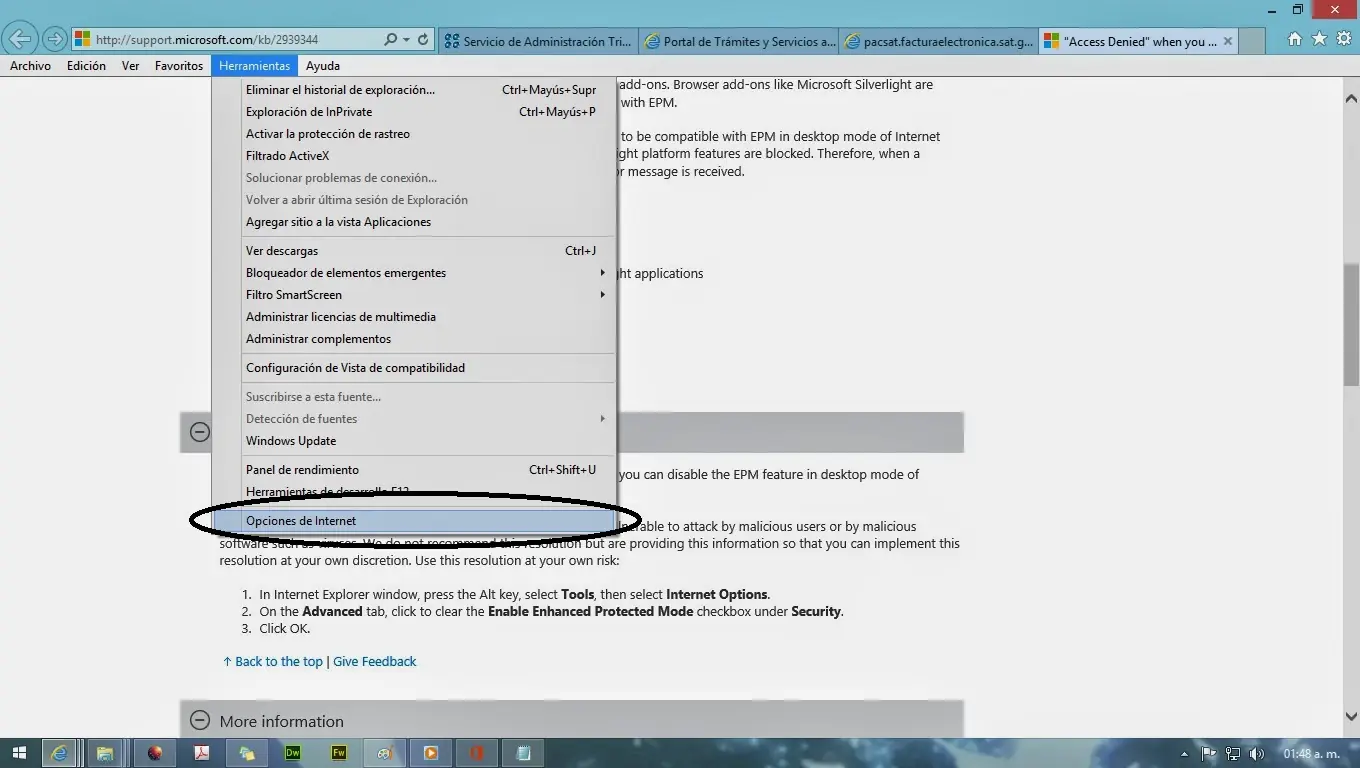Open the Windows Start button
The image size is (1360, 768).
click(19, 753)
